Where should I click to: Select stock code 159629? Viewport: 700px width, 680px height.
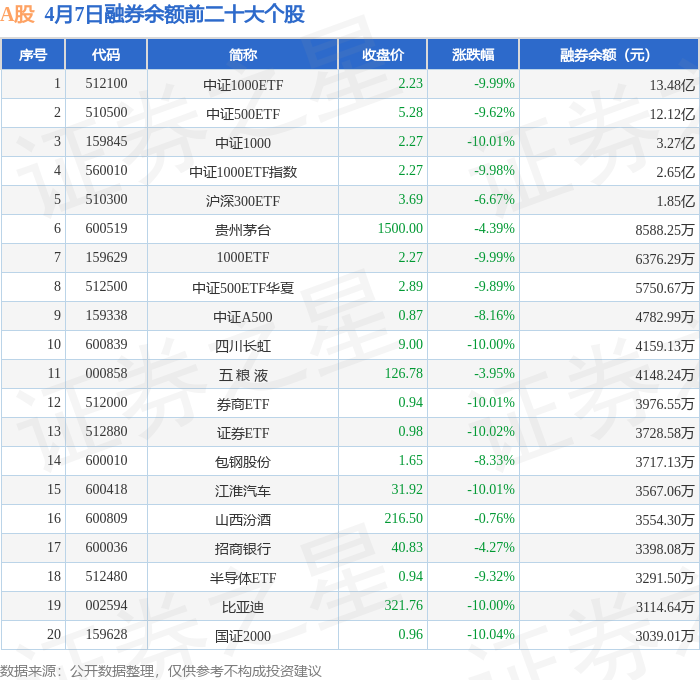click(x=106, y=258)
